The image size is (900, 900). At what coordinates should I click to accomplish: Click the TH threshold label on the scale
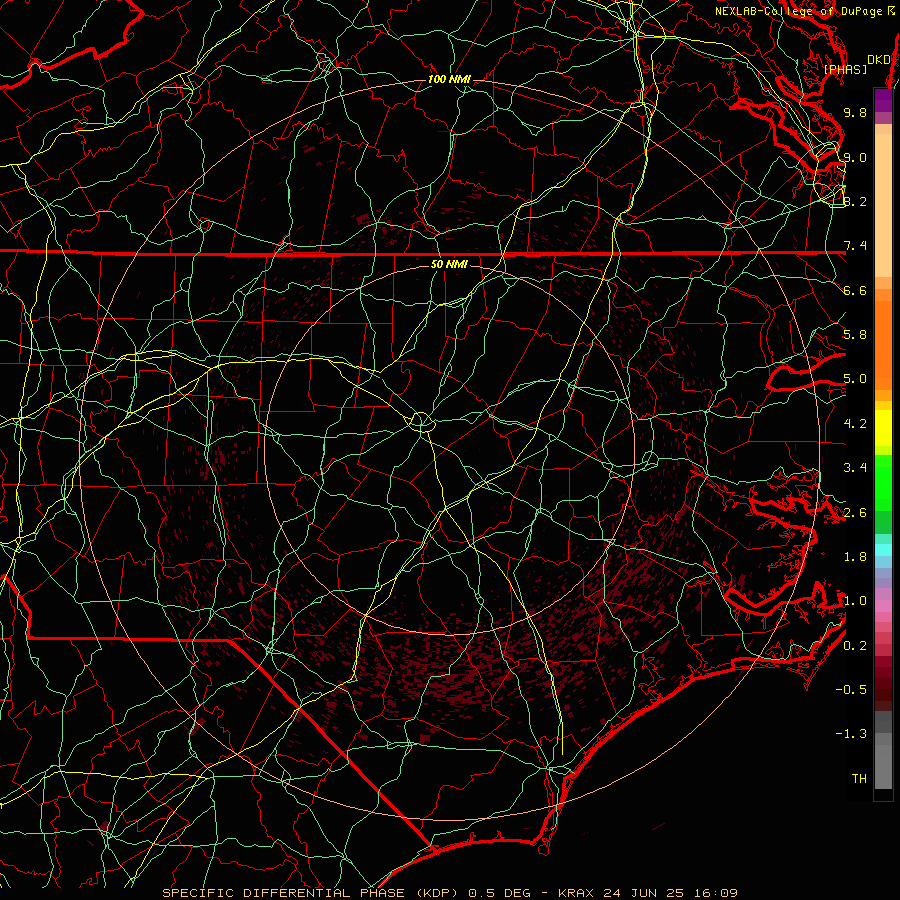(x=859, y=779)
